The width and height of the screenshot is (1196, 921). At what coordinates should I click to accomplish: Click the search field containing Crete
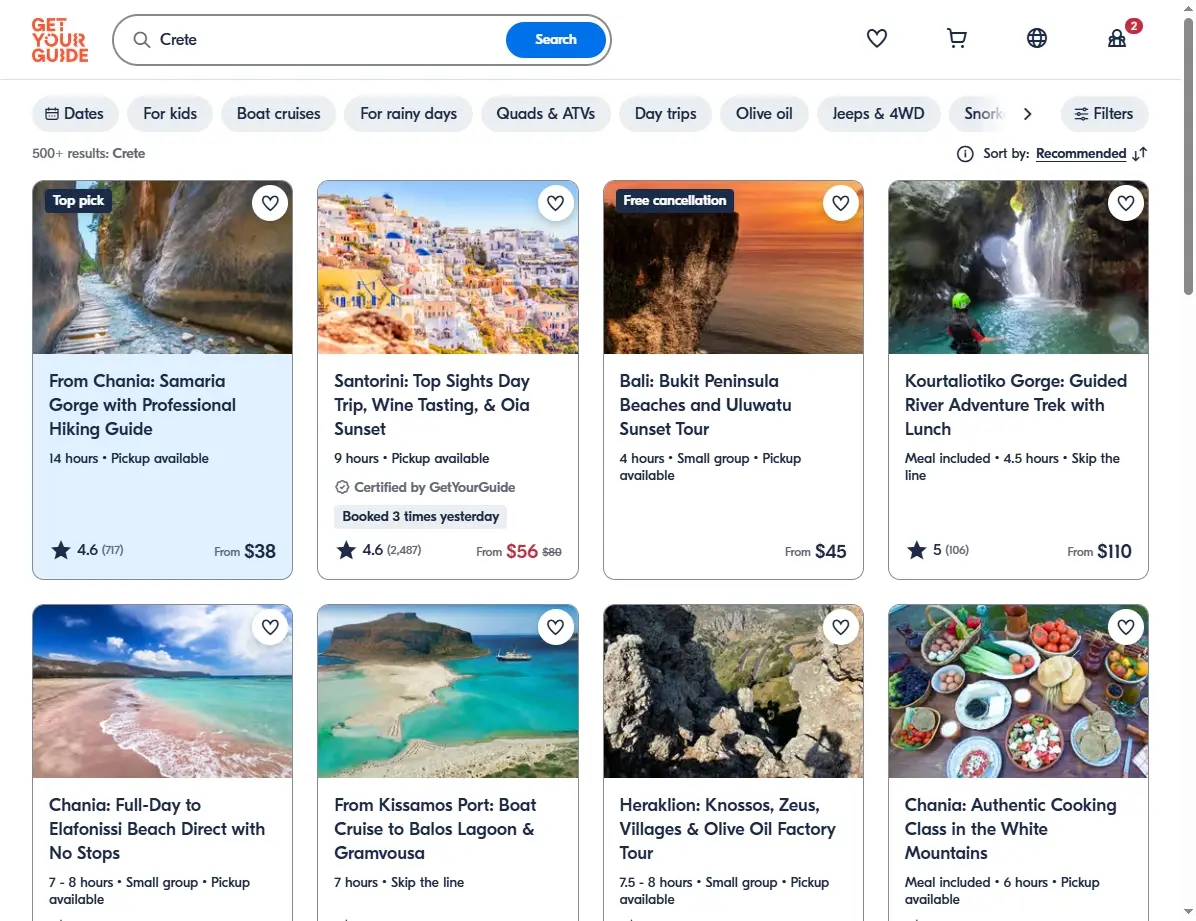tap(328, 40)
